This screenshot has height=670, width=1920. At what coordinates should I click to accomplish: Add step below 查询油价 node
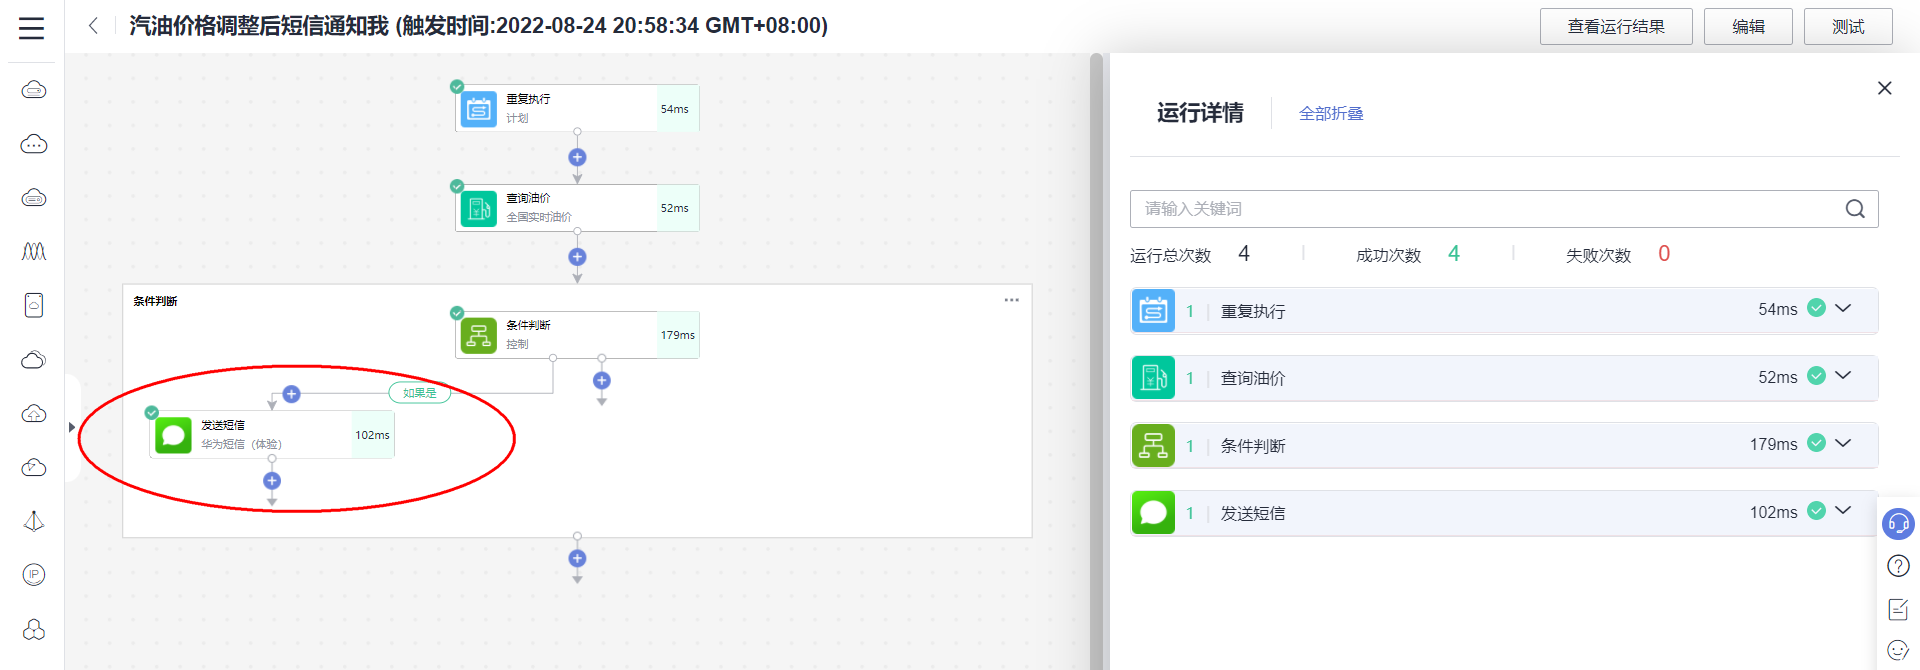click(577, 257)
